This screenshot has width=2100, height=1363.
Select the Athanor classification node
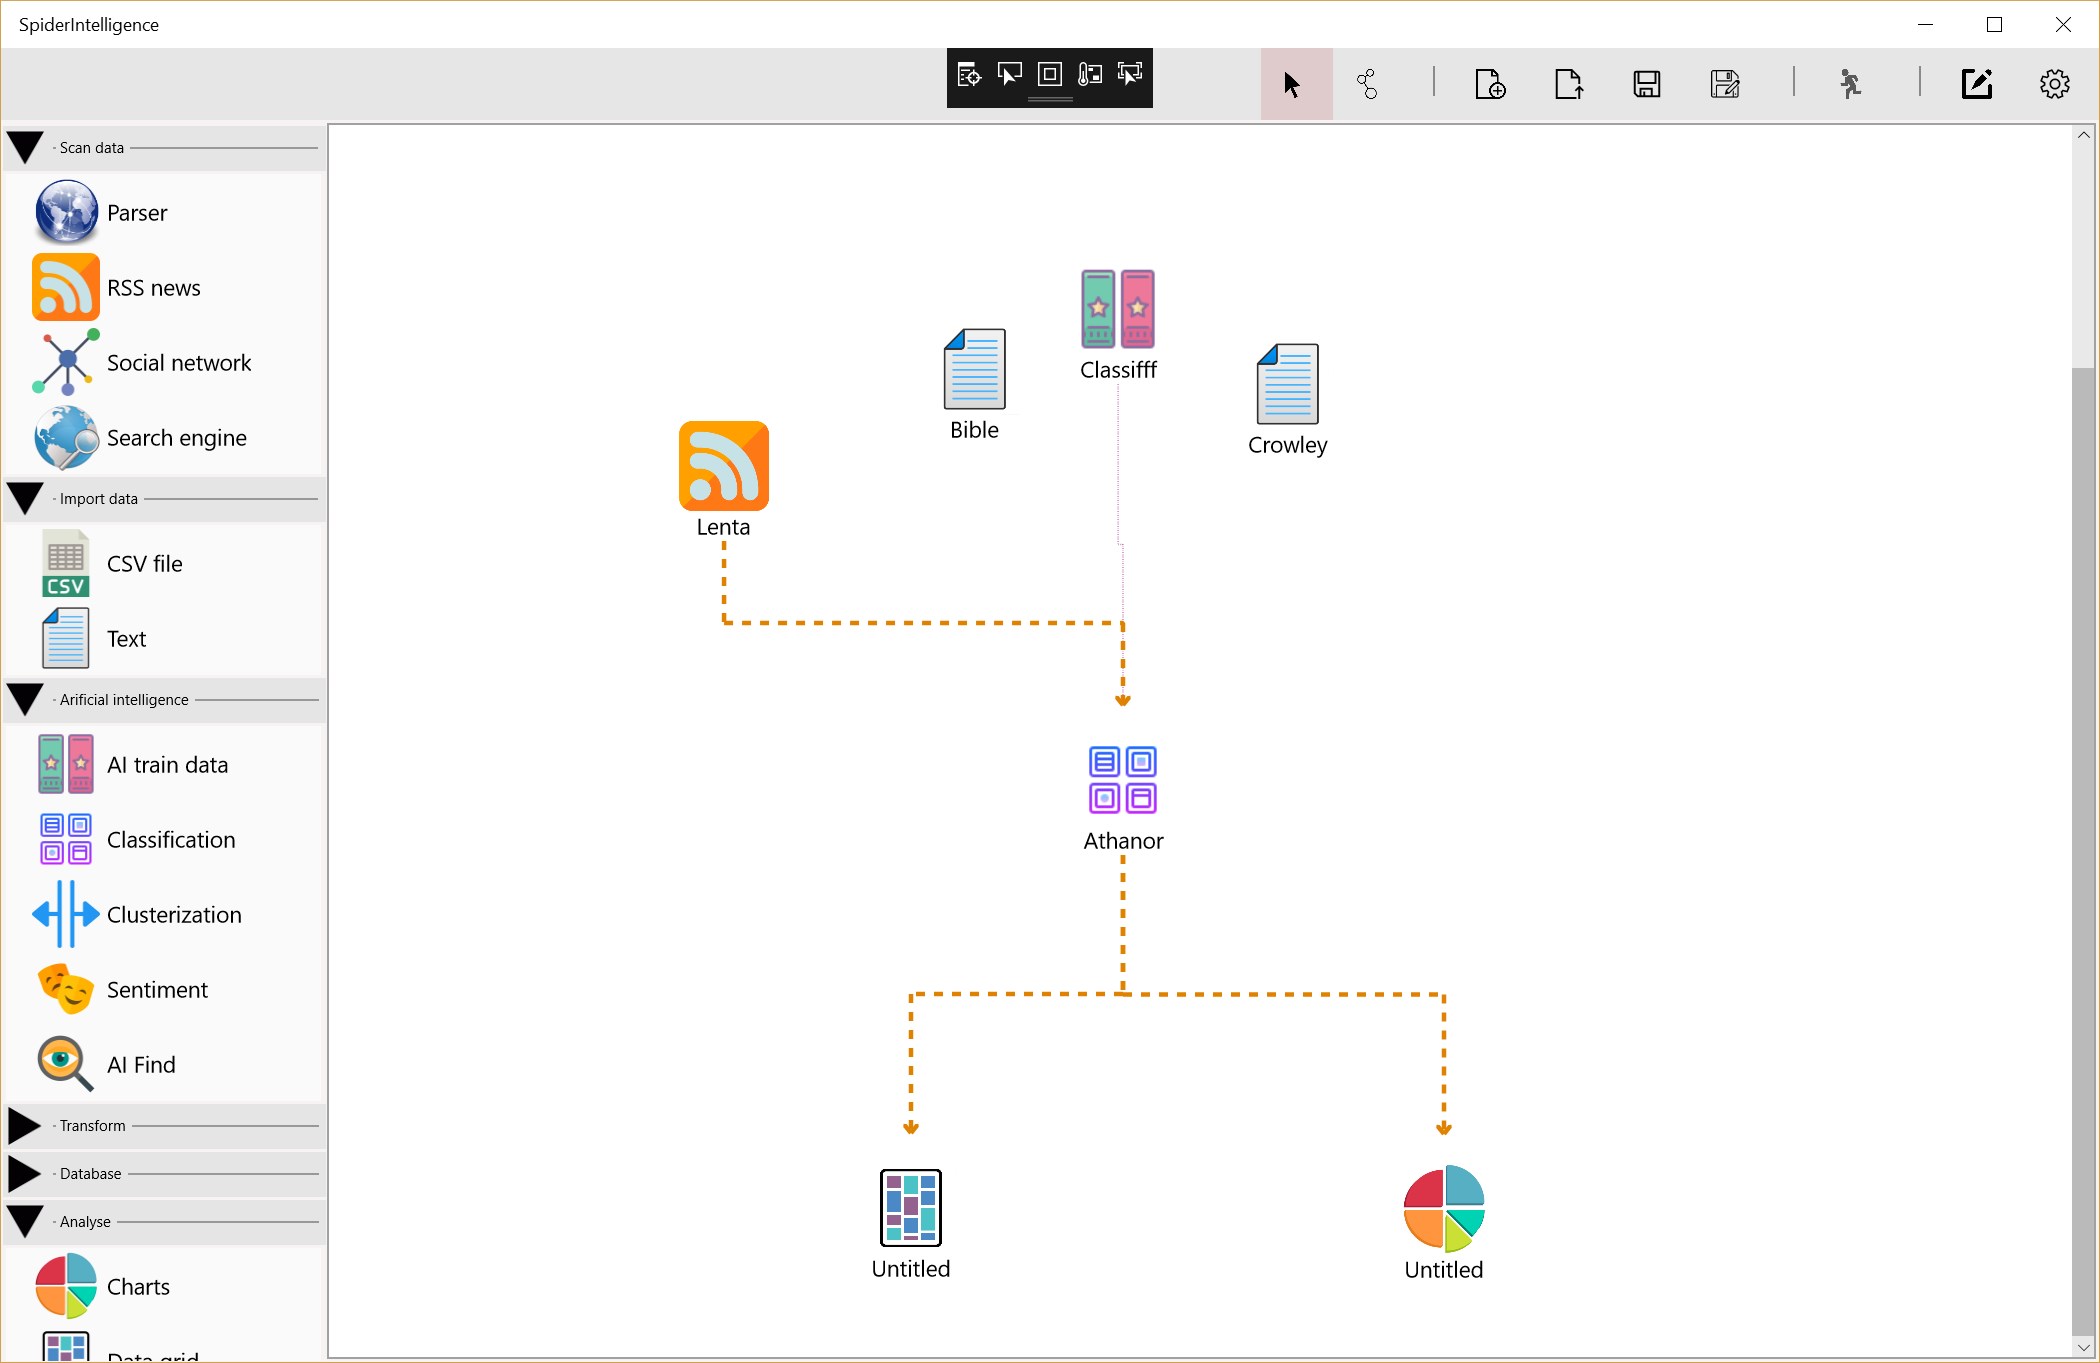click(1122, 780)
